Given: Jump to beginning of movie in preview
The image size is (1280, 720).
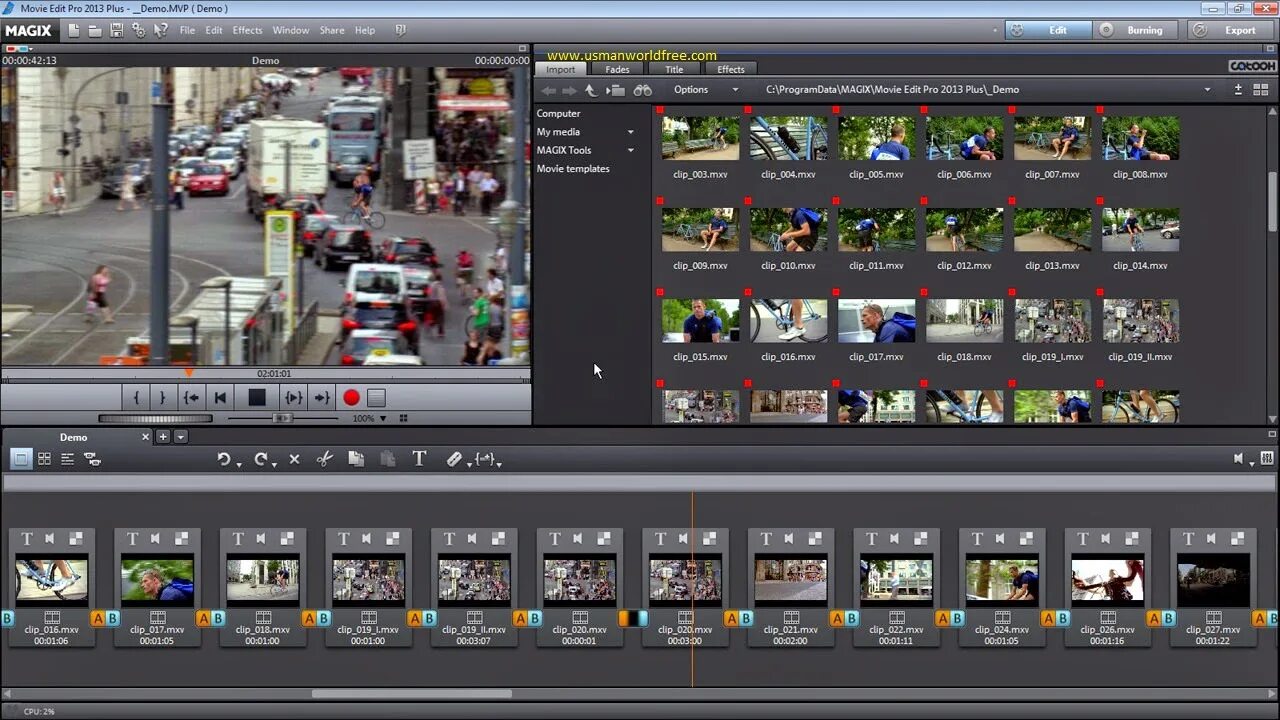Looking at the screenshot, I should coord(221,397).
